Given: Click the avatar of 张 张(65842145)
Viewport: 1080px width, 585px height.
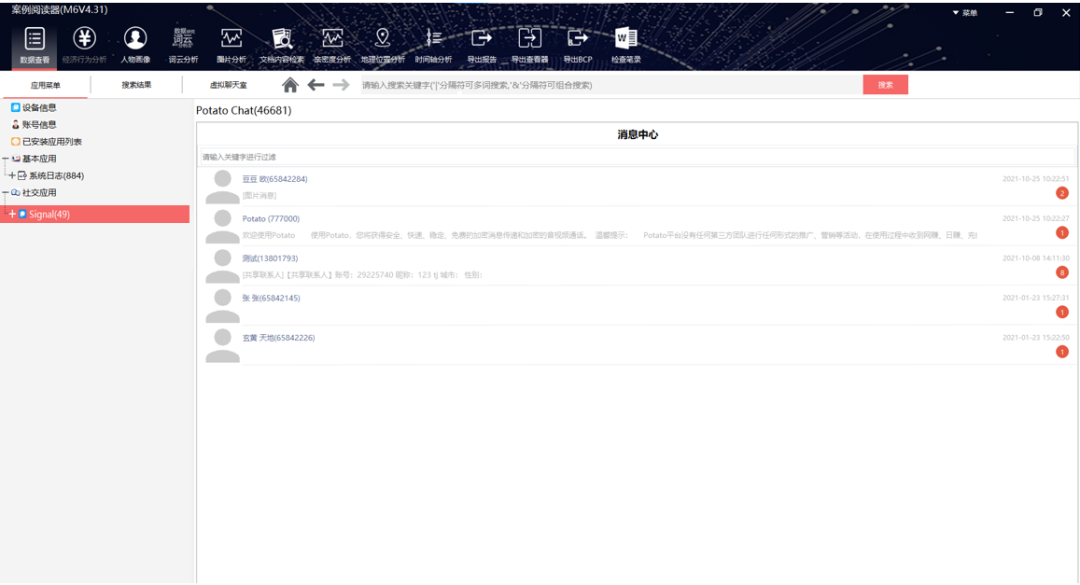Looking at the screenshot, I should click(222, 307).
